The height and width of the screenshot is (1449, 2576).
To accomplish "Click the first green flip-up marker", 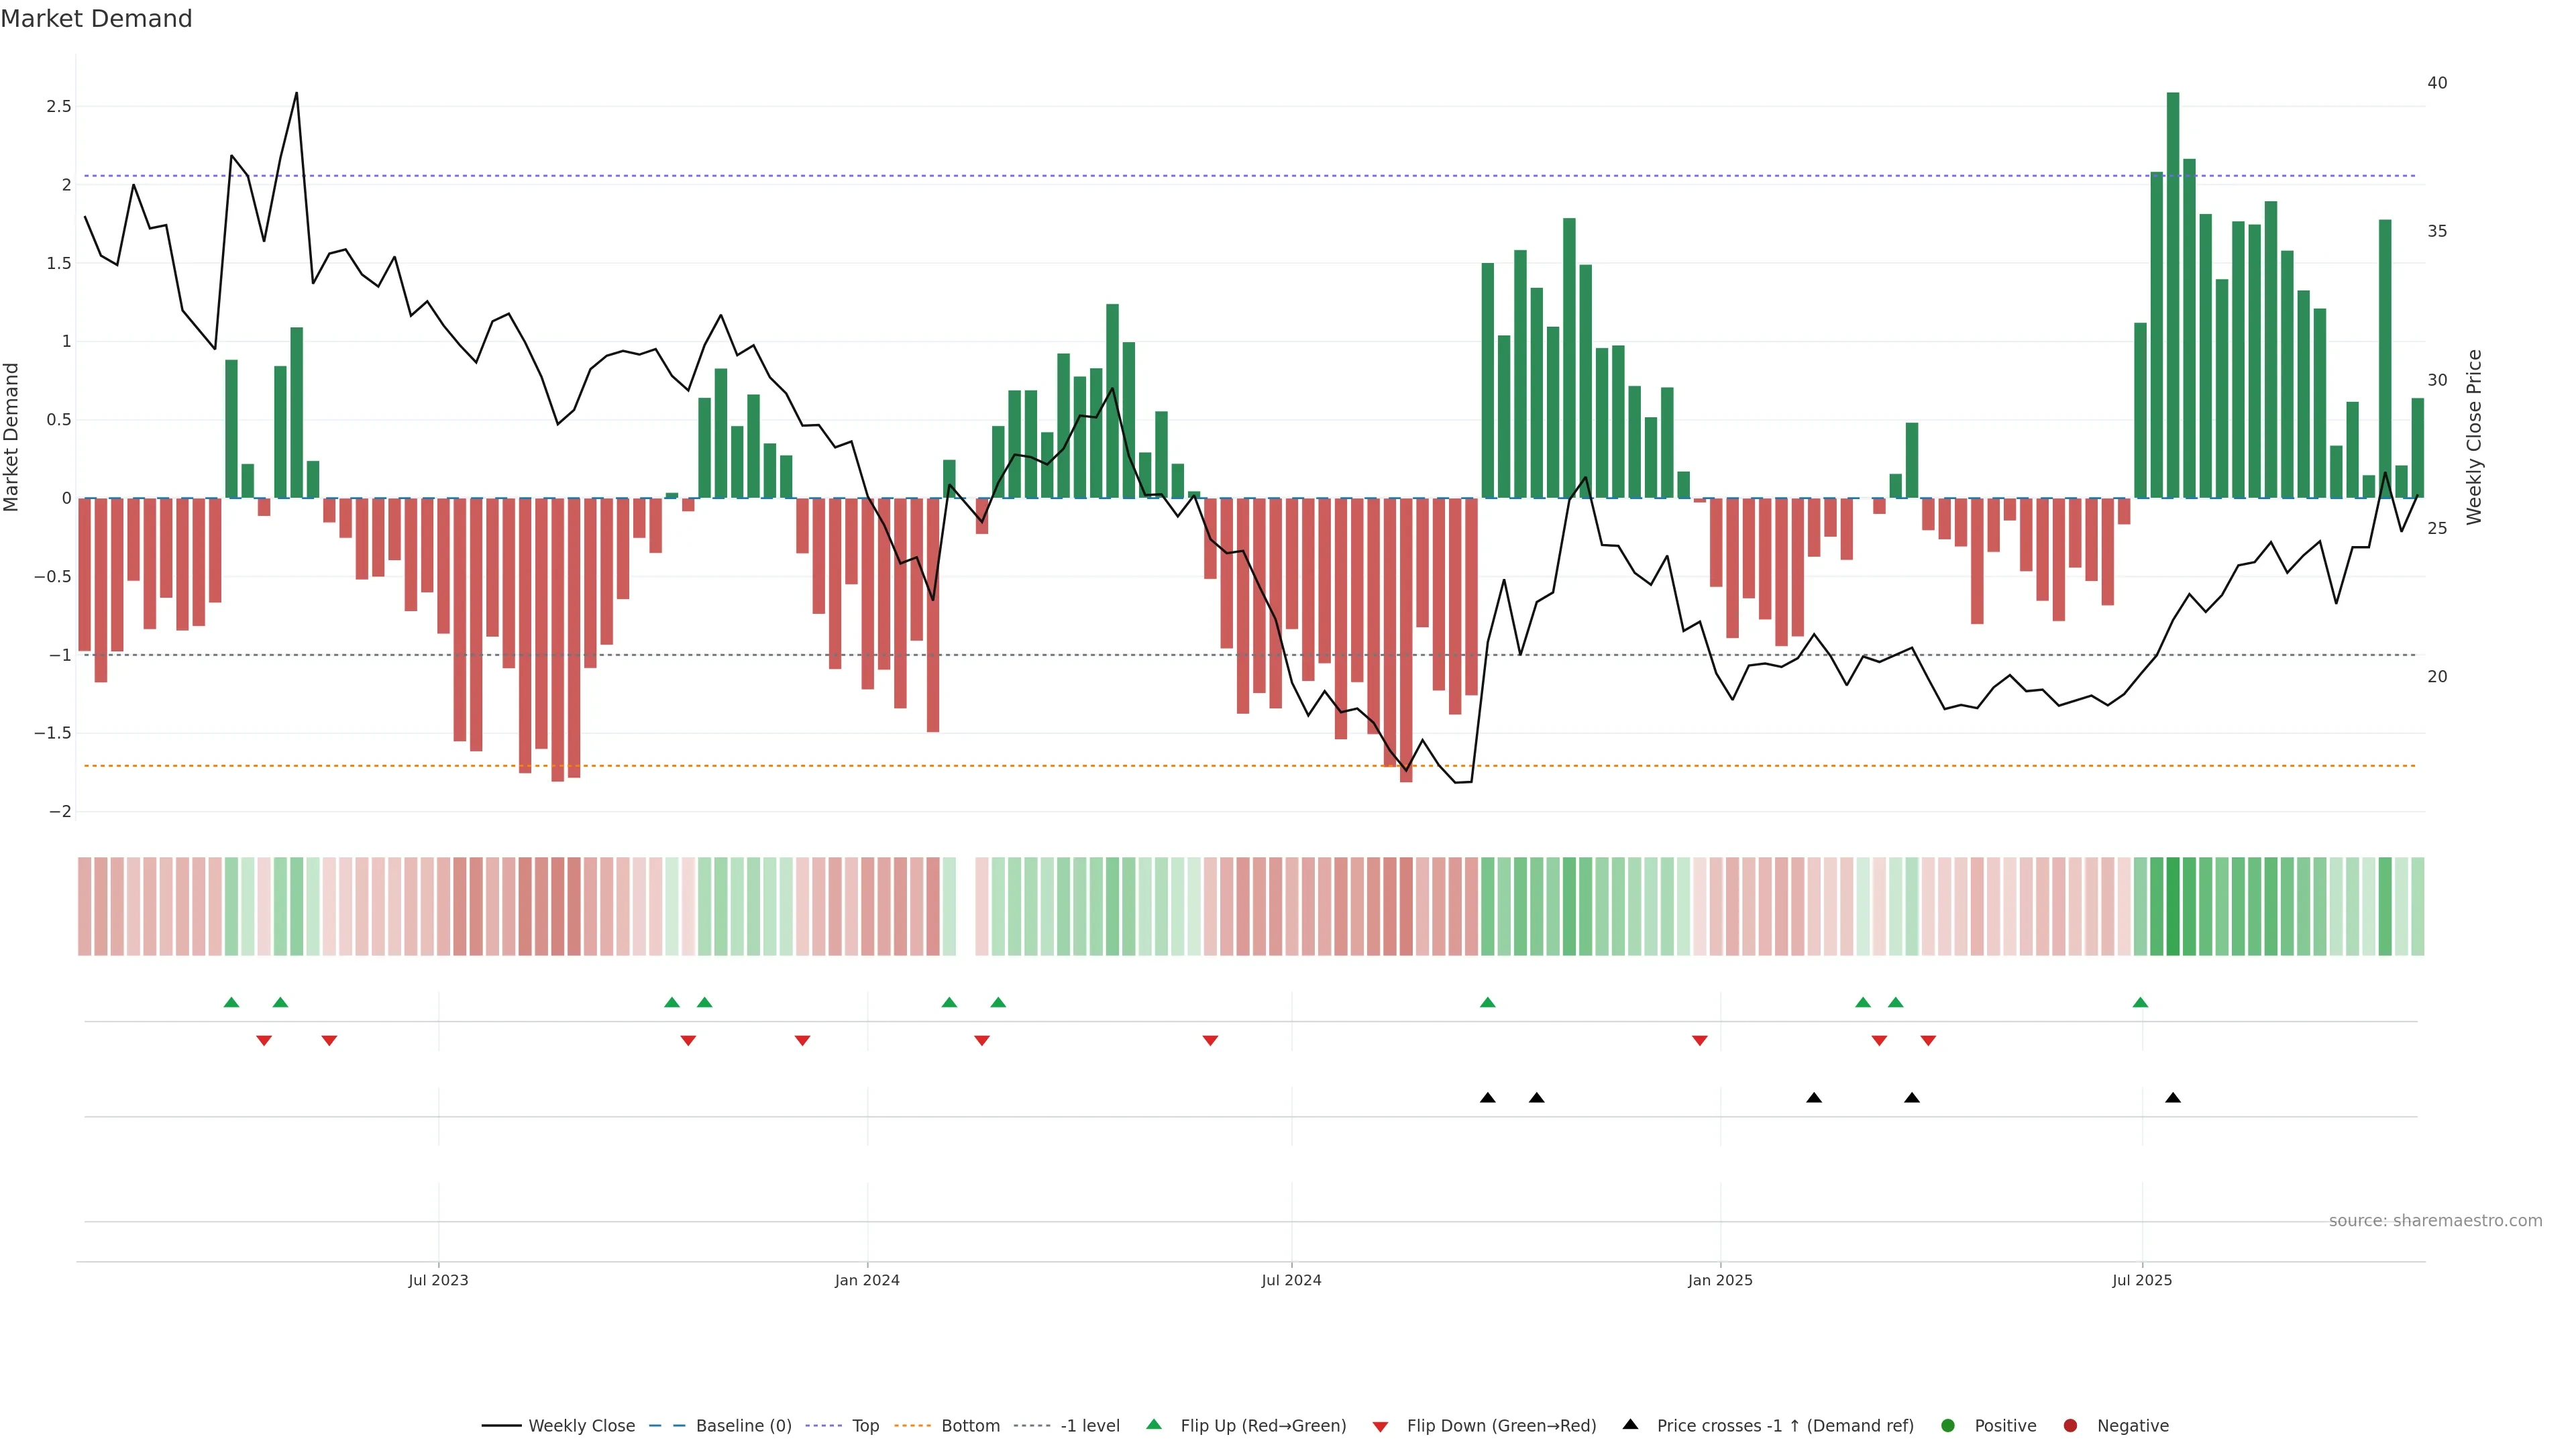I will pyautogui.click(x=231, y=1002).
